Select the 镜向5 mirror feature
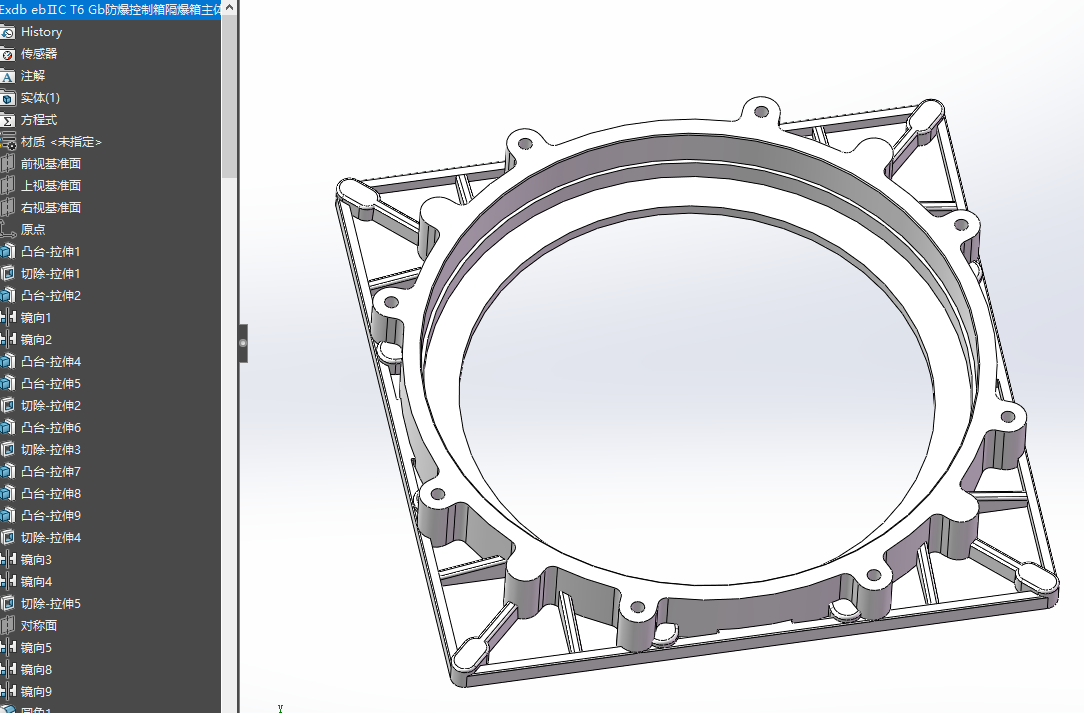This screenshot has width=1084, height=713. click(36, 648)
